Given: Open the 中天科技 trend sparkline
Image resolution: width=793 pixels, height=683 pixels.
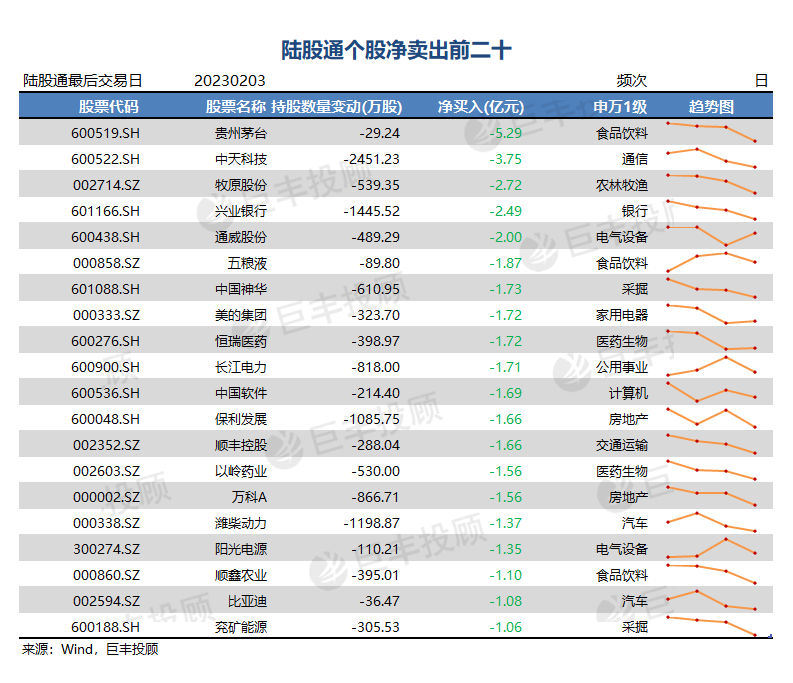Looking at the screenshot, I should click(711, 158).
